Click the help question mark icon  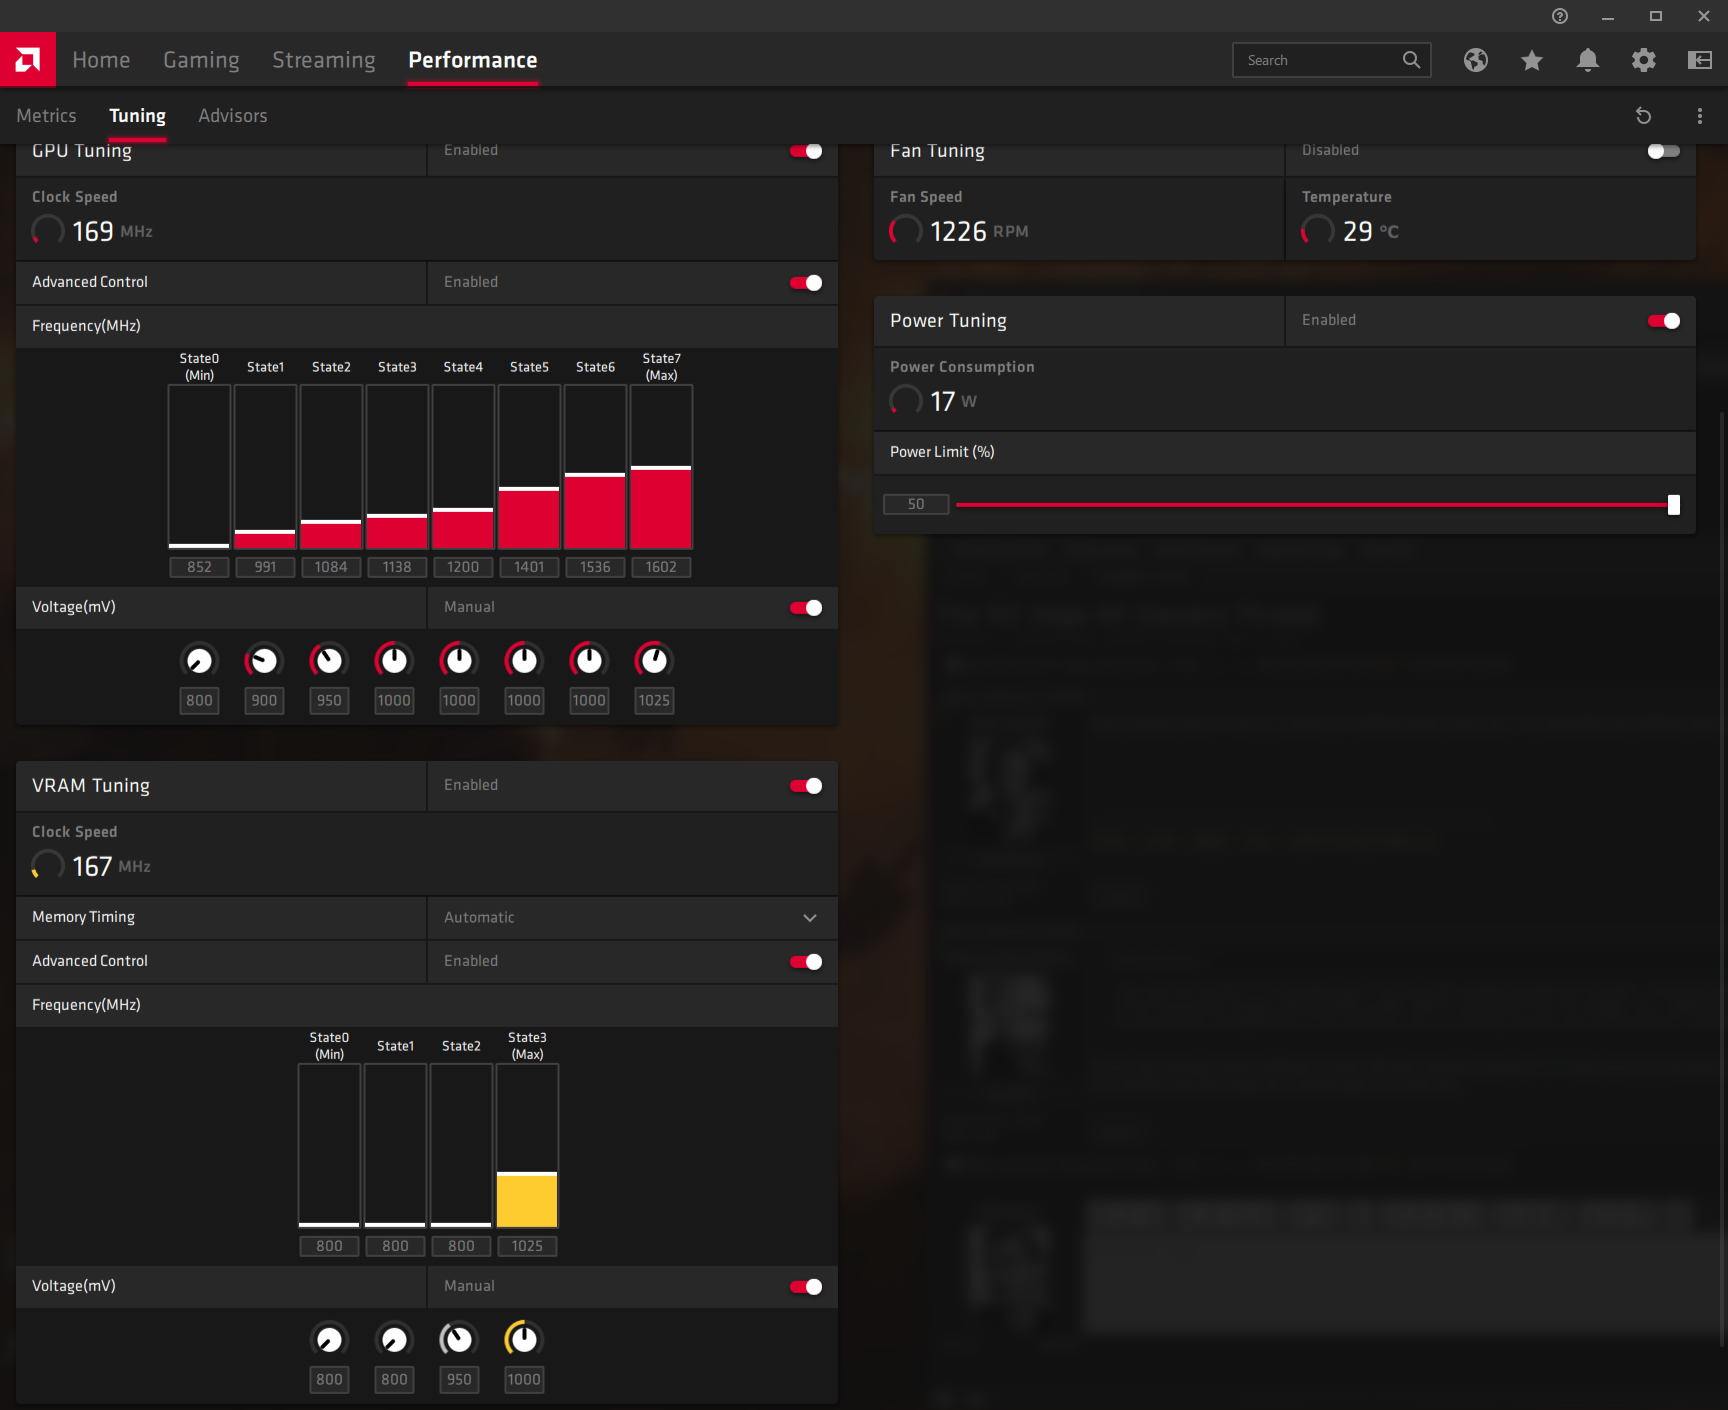pyautogui.click(x=1560, y=16)
